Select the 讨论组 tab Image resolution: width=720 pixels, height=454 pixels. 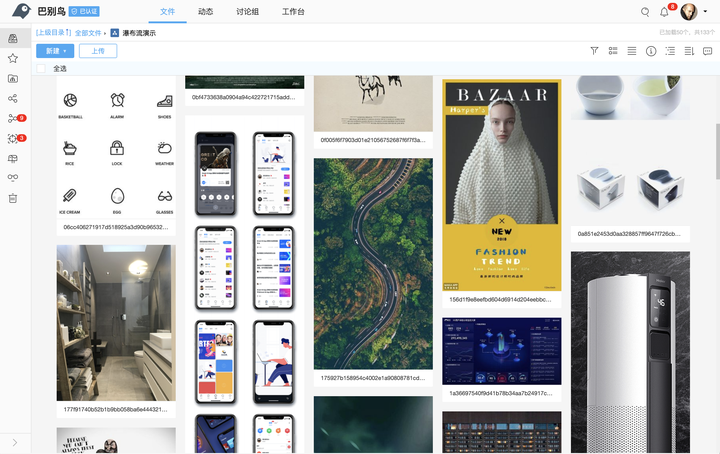(x=248, y=11)
